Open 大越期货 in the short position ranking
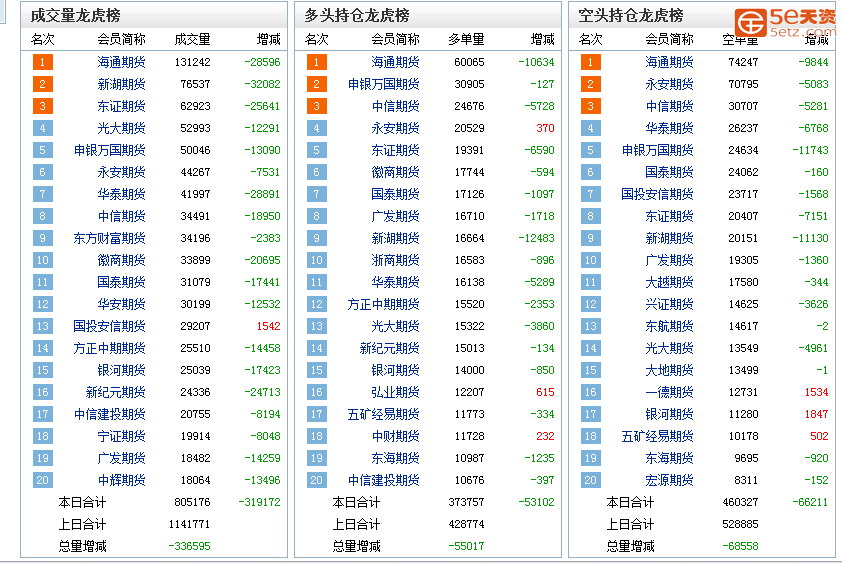Image resolution: width=842 pixels, height=563 pixels. click(669, 283)
